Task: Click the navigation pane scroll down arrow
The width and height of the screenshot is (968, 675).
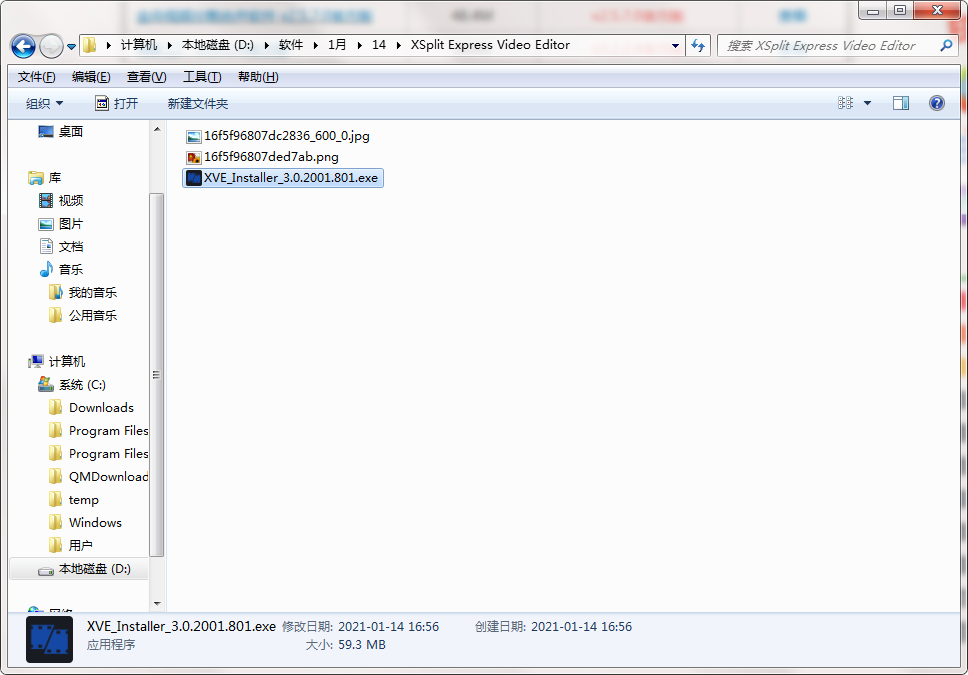Action: pos(157,603)
